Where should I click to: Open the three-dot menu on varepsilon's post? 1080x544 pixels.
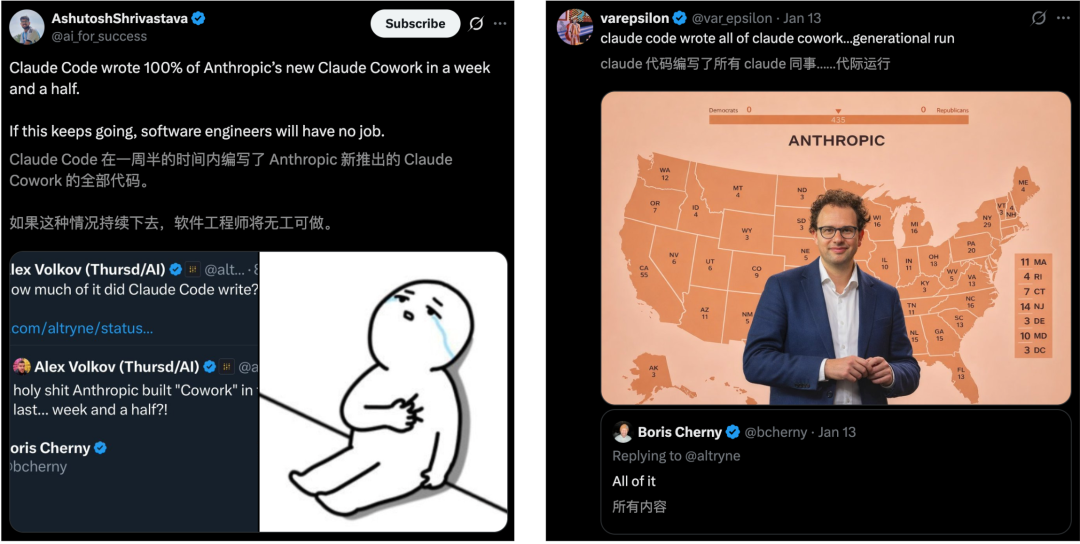tap(1063, 19)
